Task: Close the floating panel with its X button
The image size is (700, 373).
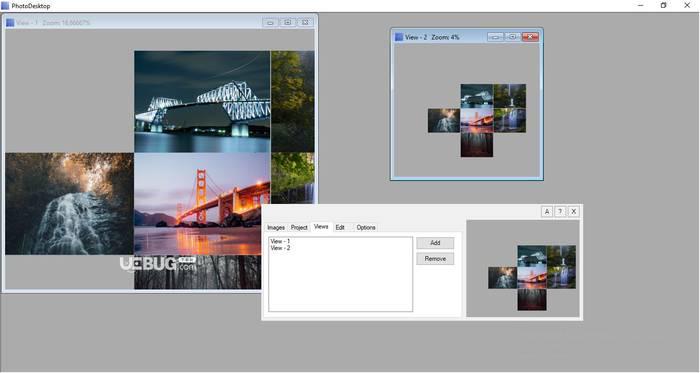Action: click(574, 211)
